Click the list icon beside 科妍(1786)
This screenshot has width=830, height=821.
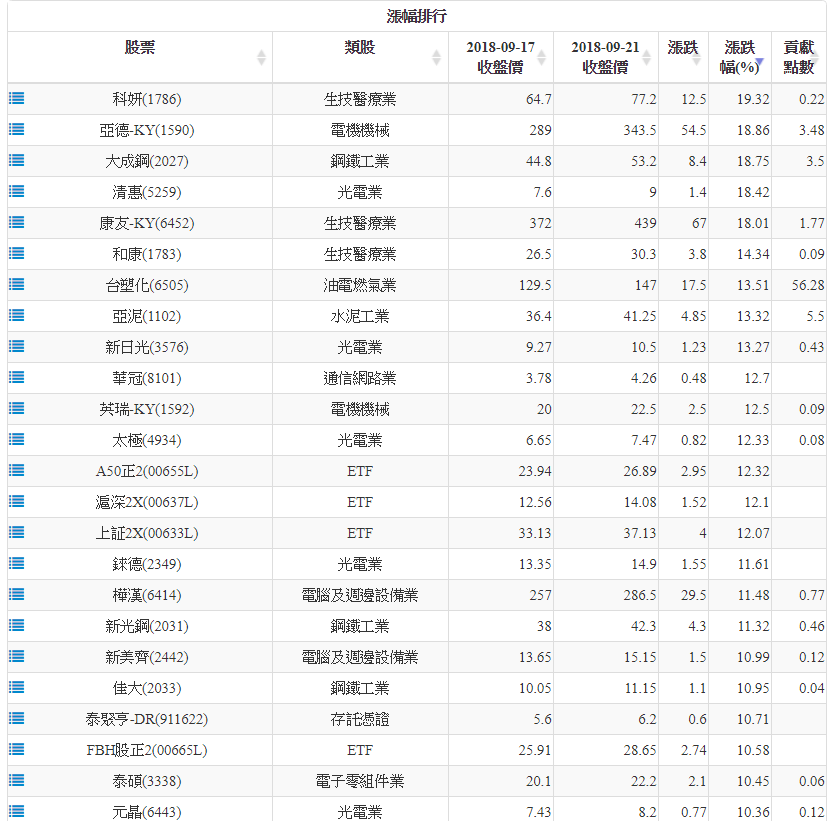pyautogui.click(x=16, y=98)
